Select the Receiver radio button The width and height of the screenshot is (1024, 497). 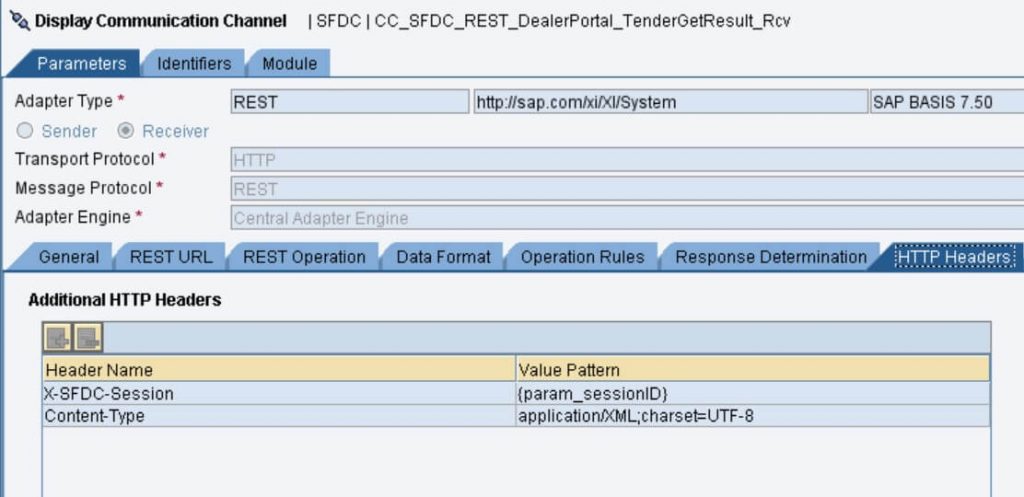tap(125, 131)
